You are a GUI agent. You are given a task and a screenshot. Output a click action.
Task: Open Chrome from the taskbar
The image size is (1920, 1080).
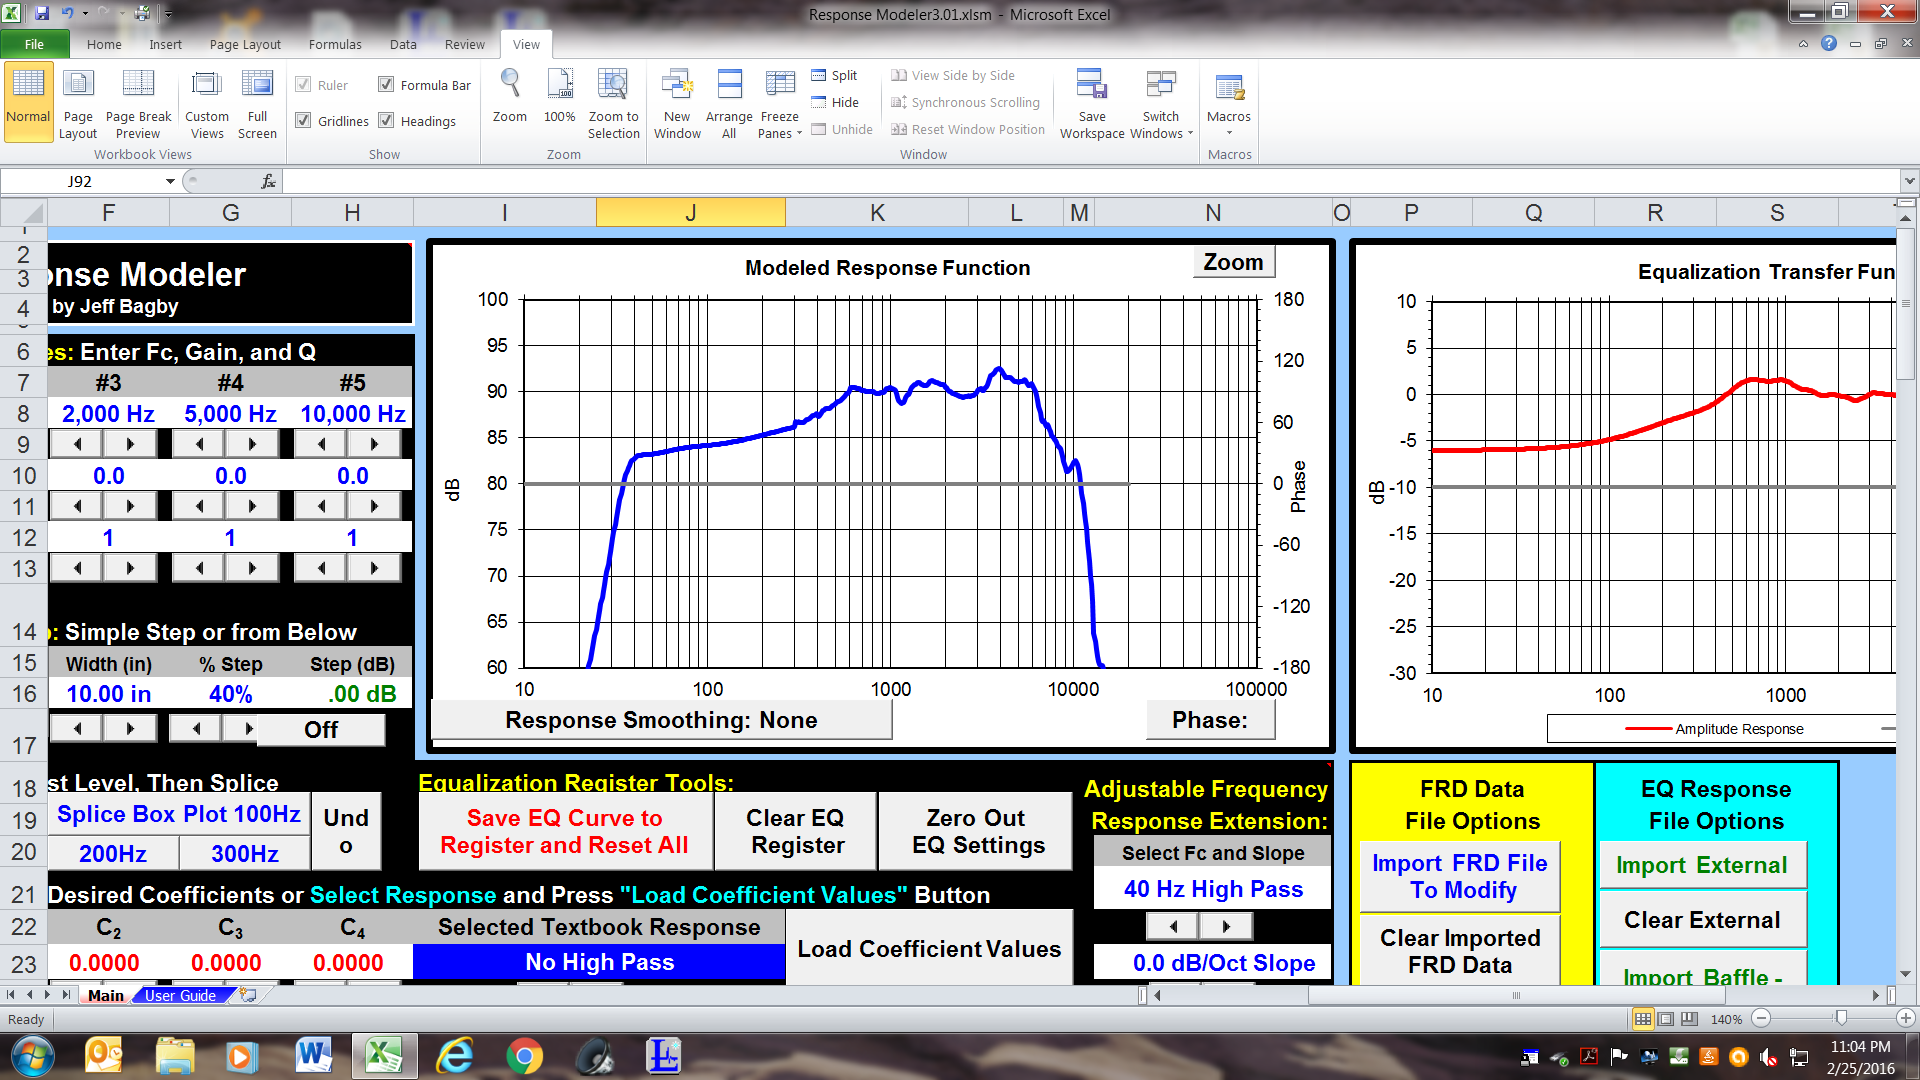pyautogui.click(x=525, y=1057)
